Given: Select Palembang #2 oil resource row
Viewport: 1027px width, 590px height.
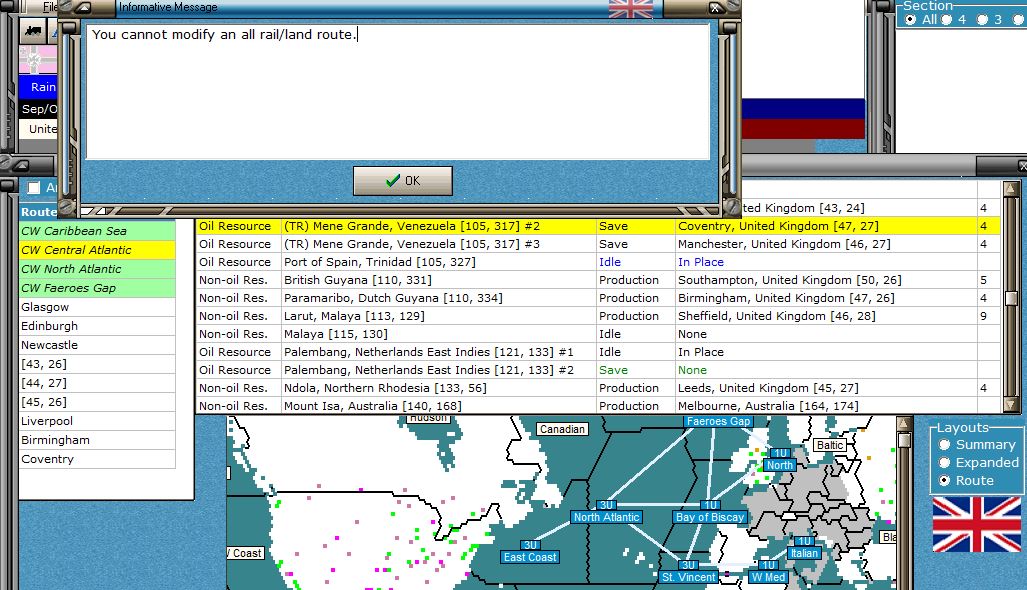Looking at the screenshot, I should coord(598,370).
